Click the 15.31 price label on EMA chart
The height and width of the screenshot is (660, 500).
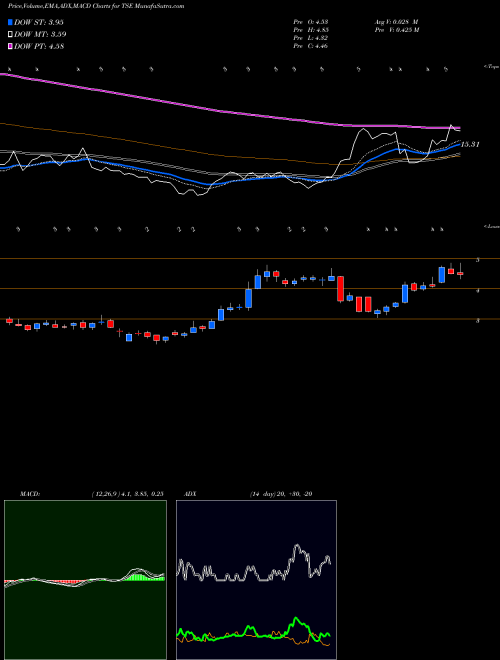[x=471, y=144]
